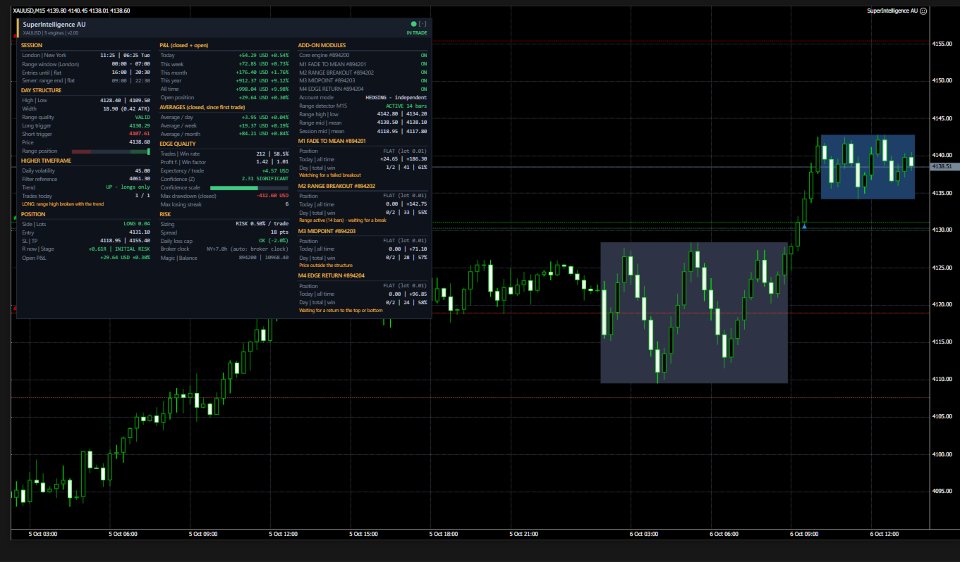Click the Account mode HEDGING - independent value

click(x=396, y=97)
